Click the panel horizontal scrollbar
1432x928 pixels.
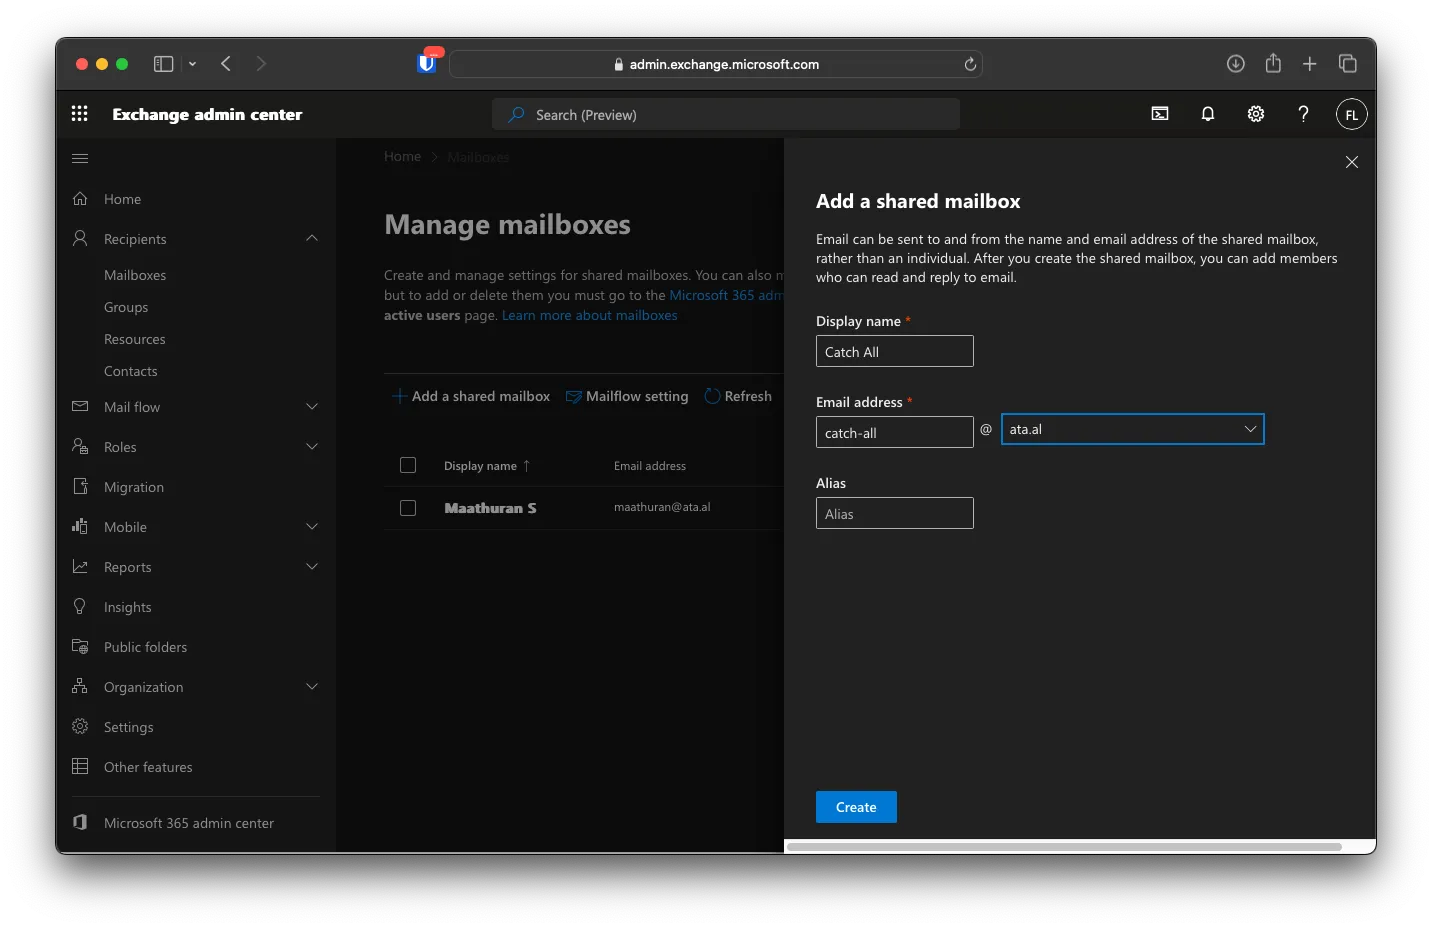coord(1064,847)
